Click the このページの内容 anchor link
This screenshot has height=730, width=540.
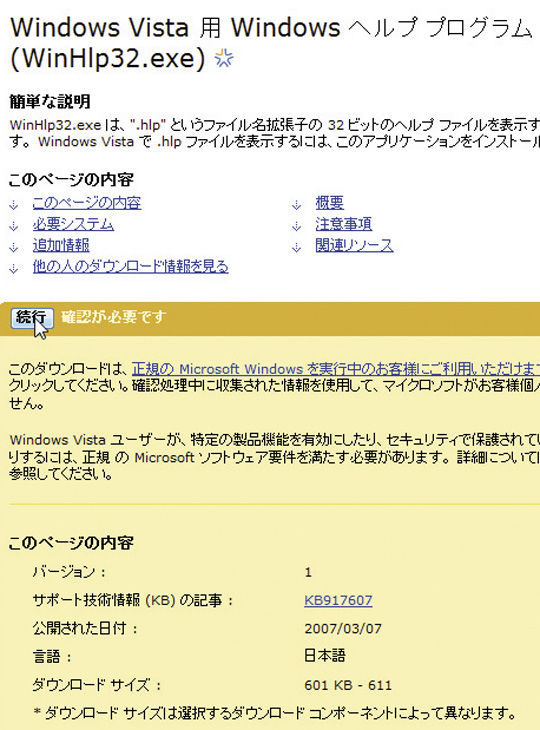tap(87, 203)
